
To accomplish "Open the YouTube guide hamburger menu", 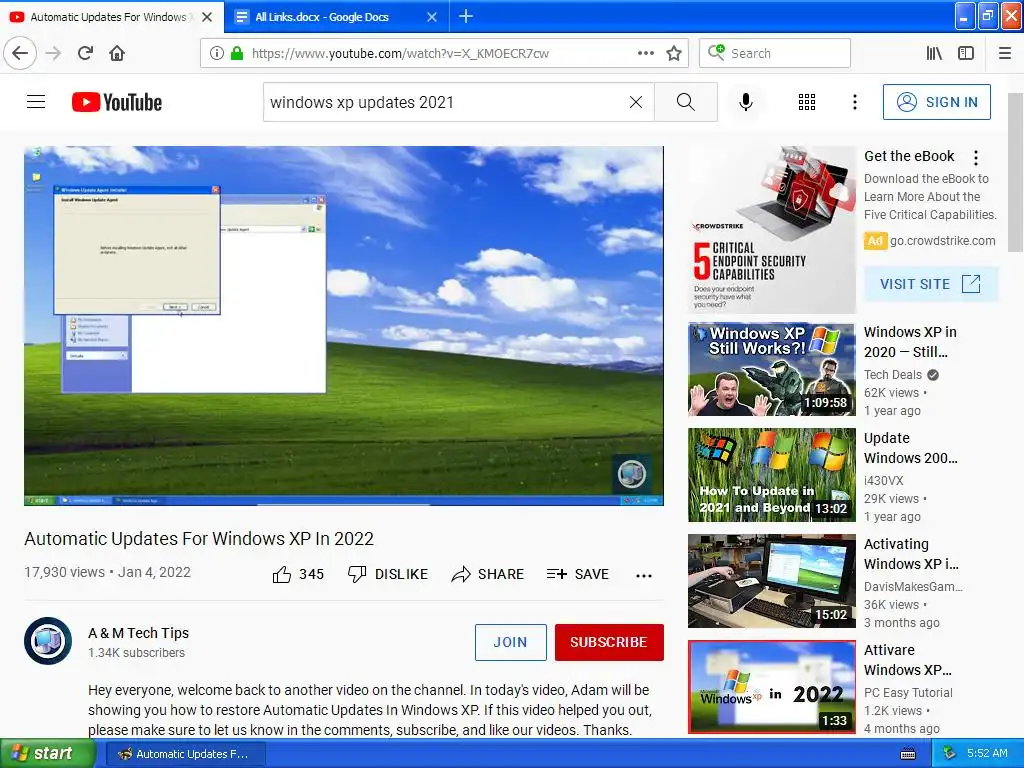I will click(x=36, y=102).
